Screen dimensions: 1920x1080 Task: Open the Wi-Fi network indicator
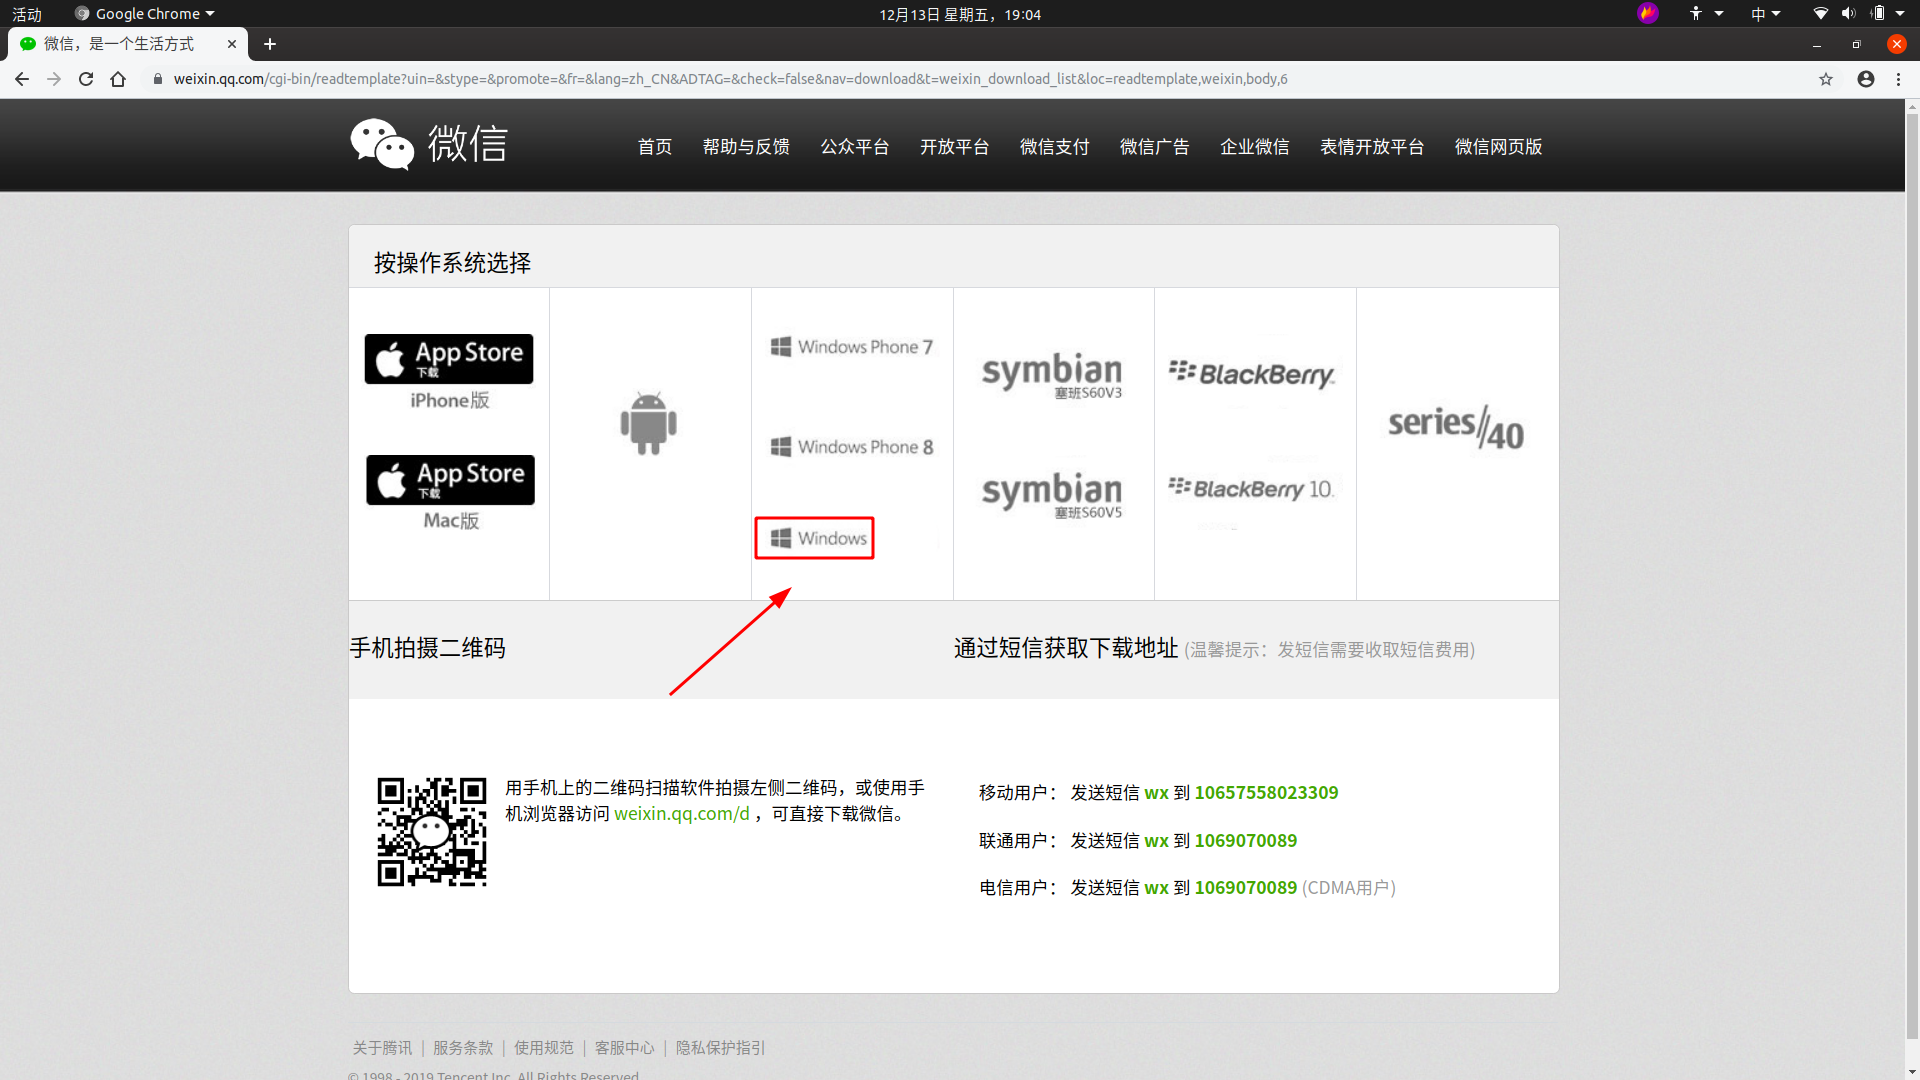point(1821,14)
